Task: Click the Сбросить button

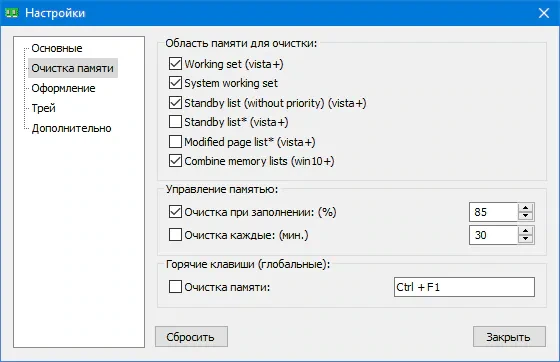Action: click(191, 337)
